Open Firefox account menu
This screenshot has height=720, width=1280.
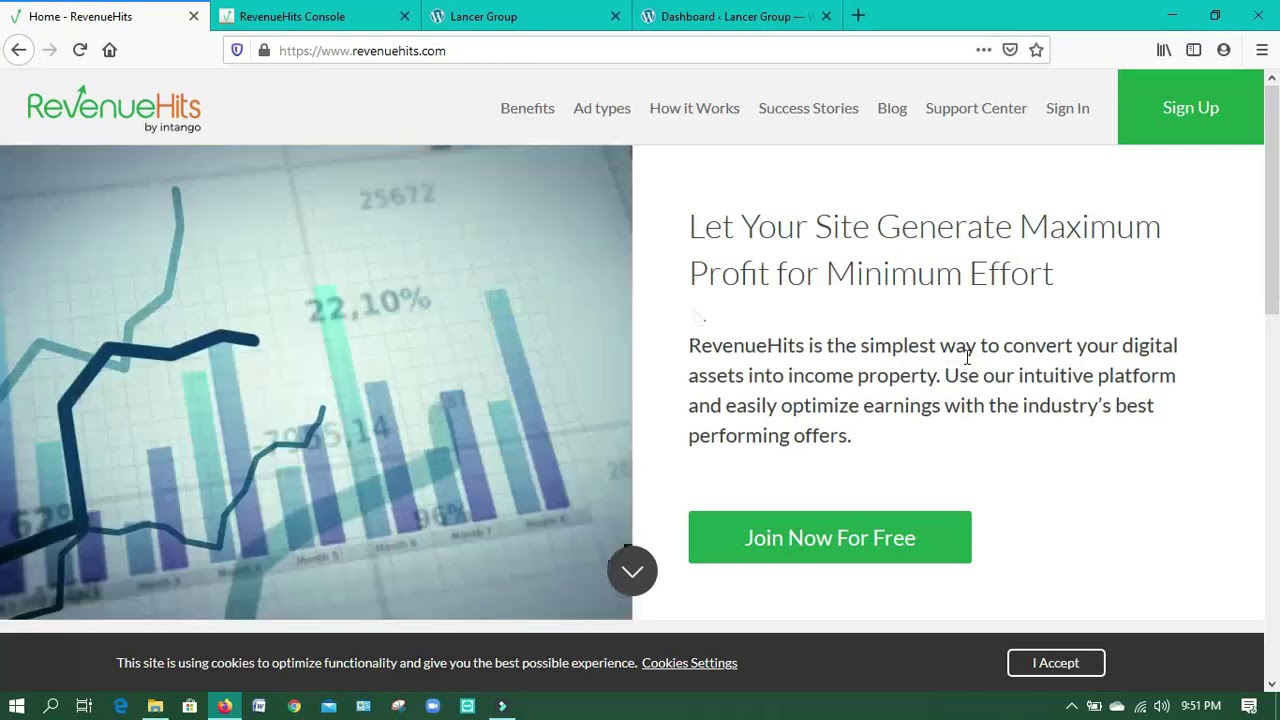pos(1224,50)
